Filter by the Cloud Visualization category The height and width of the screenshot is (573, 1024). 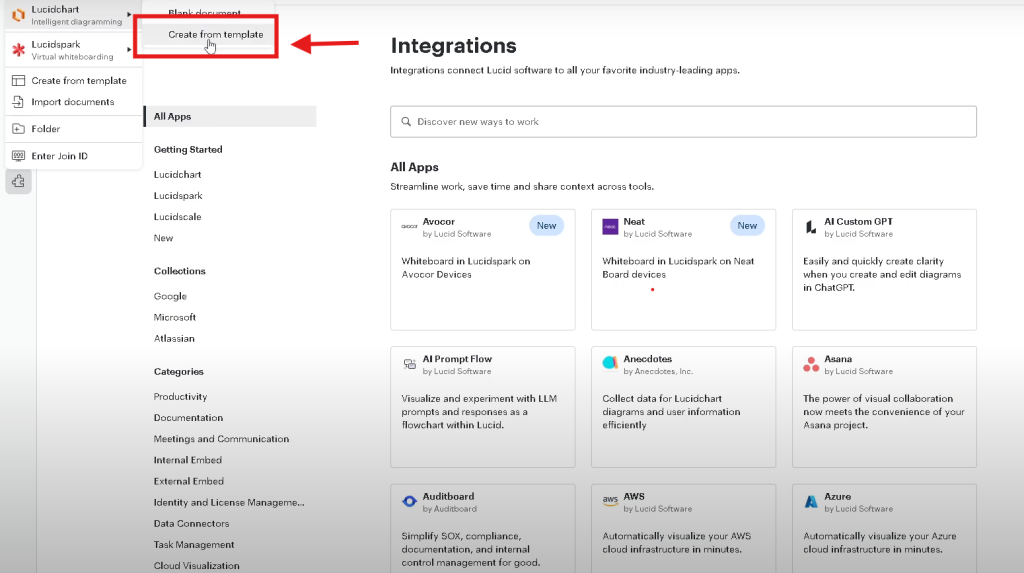[x=197, y=566]
